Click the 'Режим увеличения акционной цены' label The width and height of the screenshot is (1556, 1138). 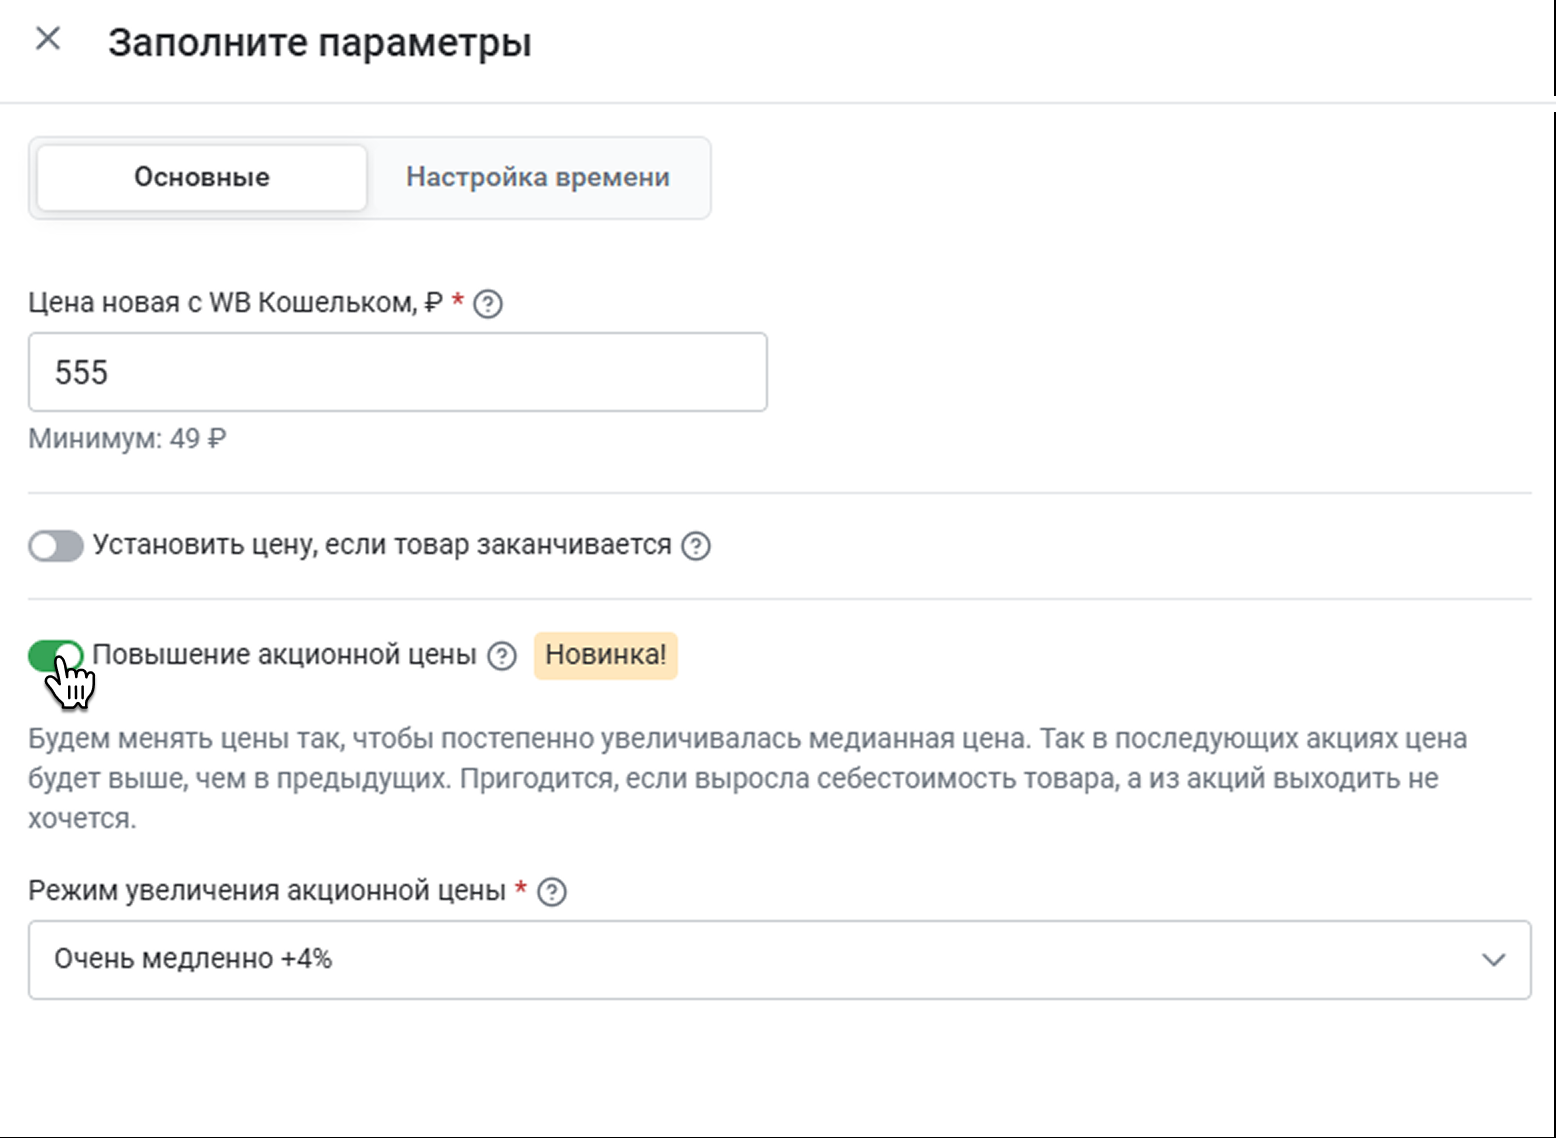pyautogui.click(x=267, y=891)
